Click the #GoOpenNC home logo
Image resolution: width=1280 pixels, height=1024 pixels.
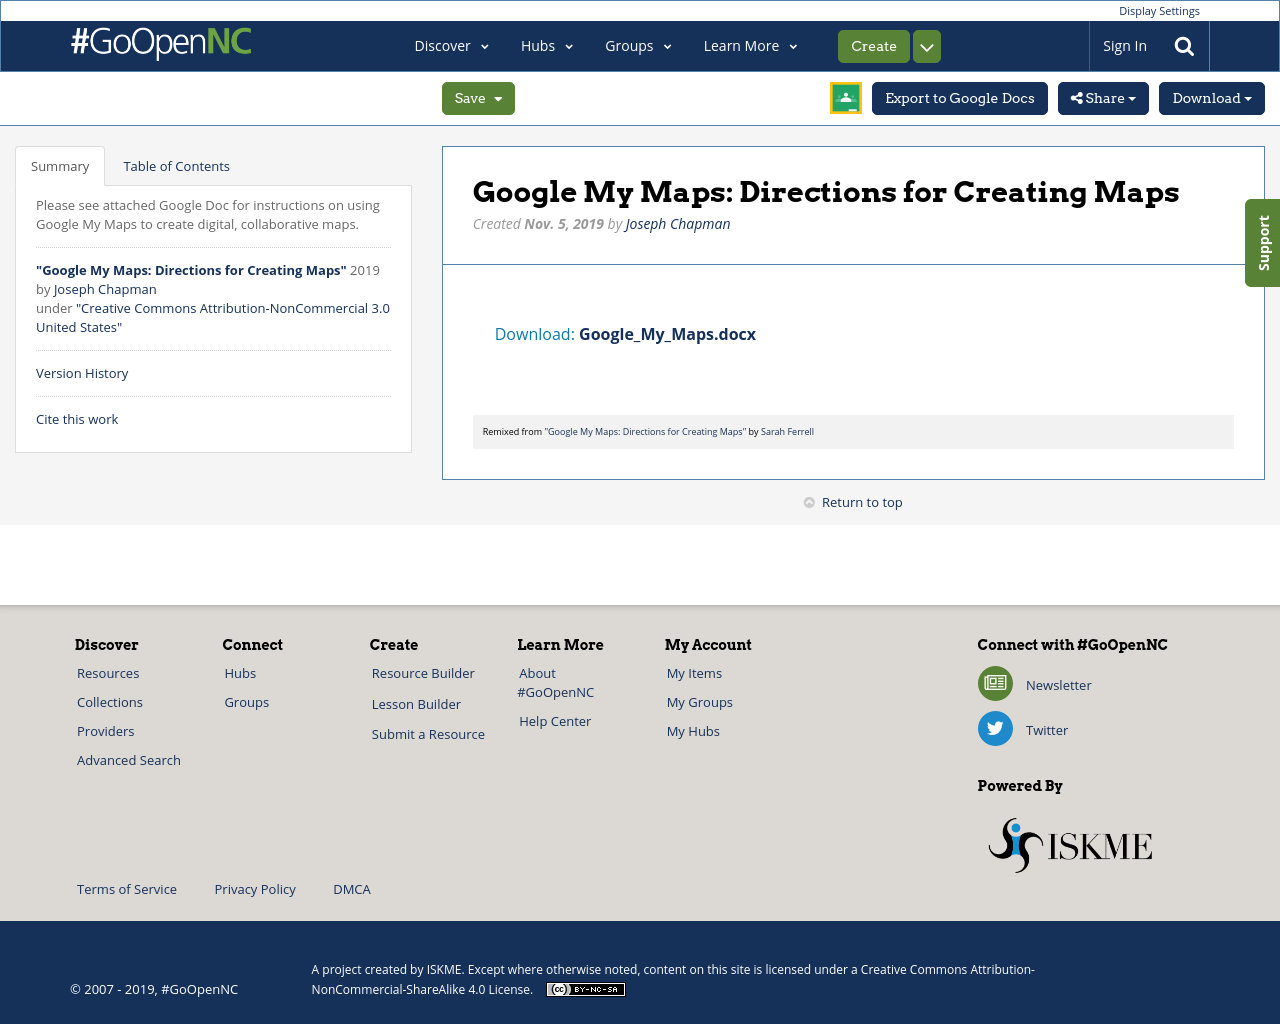point(160,45)
